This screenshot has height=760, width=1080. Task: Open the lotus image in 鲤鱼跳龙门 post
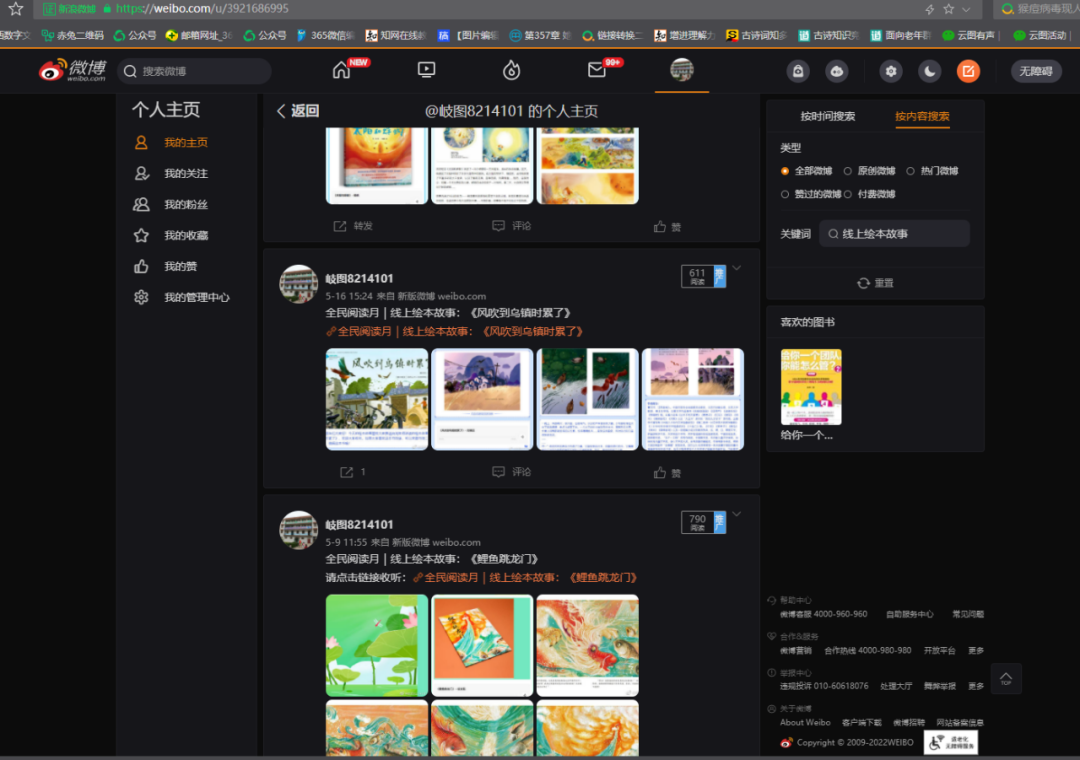click(x=377, y=646)
